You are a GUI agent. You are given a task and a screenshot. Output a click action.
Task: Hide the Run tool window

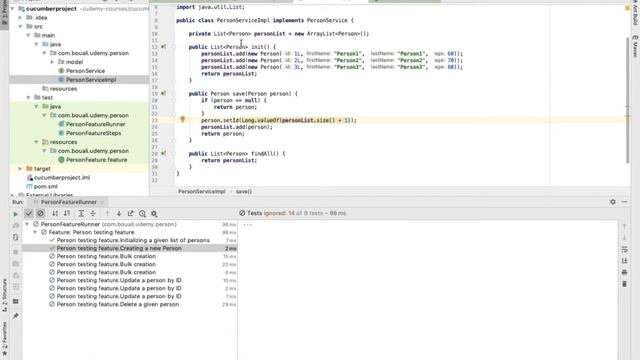[624, 202]
